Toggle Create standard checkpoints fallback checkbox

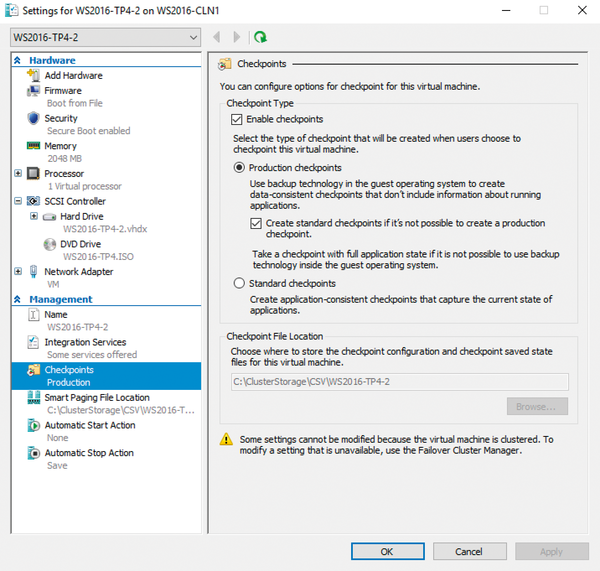256,223
